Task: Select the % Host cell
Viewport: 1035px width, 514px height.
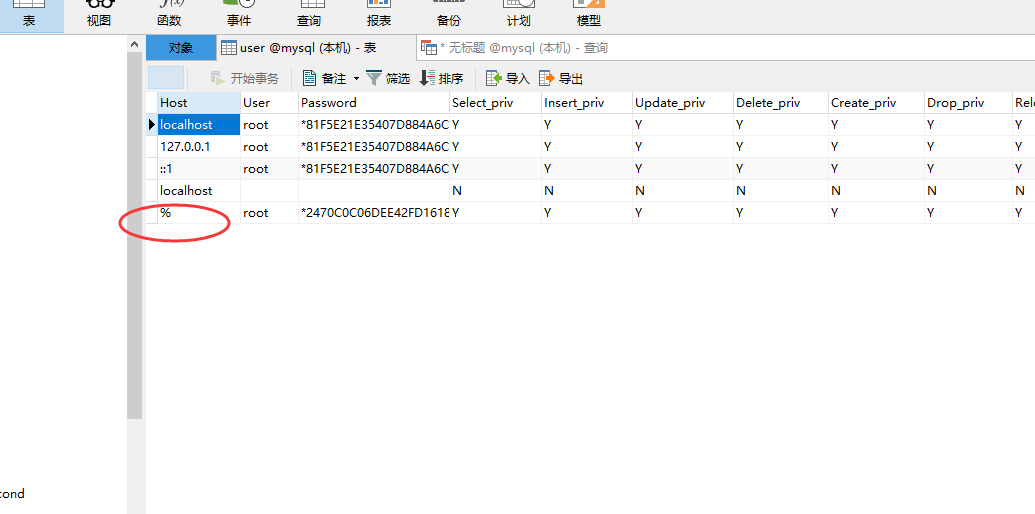Action: pyautogui.click(x=199, y=212)
